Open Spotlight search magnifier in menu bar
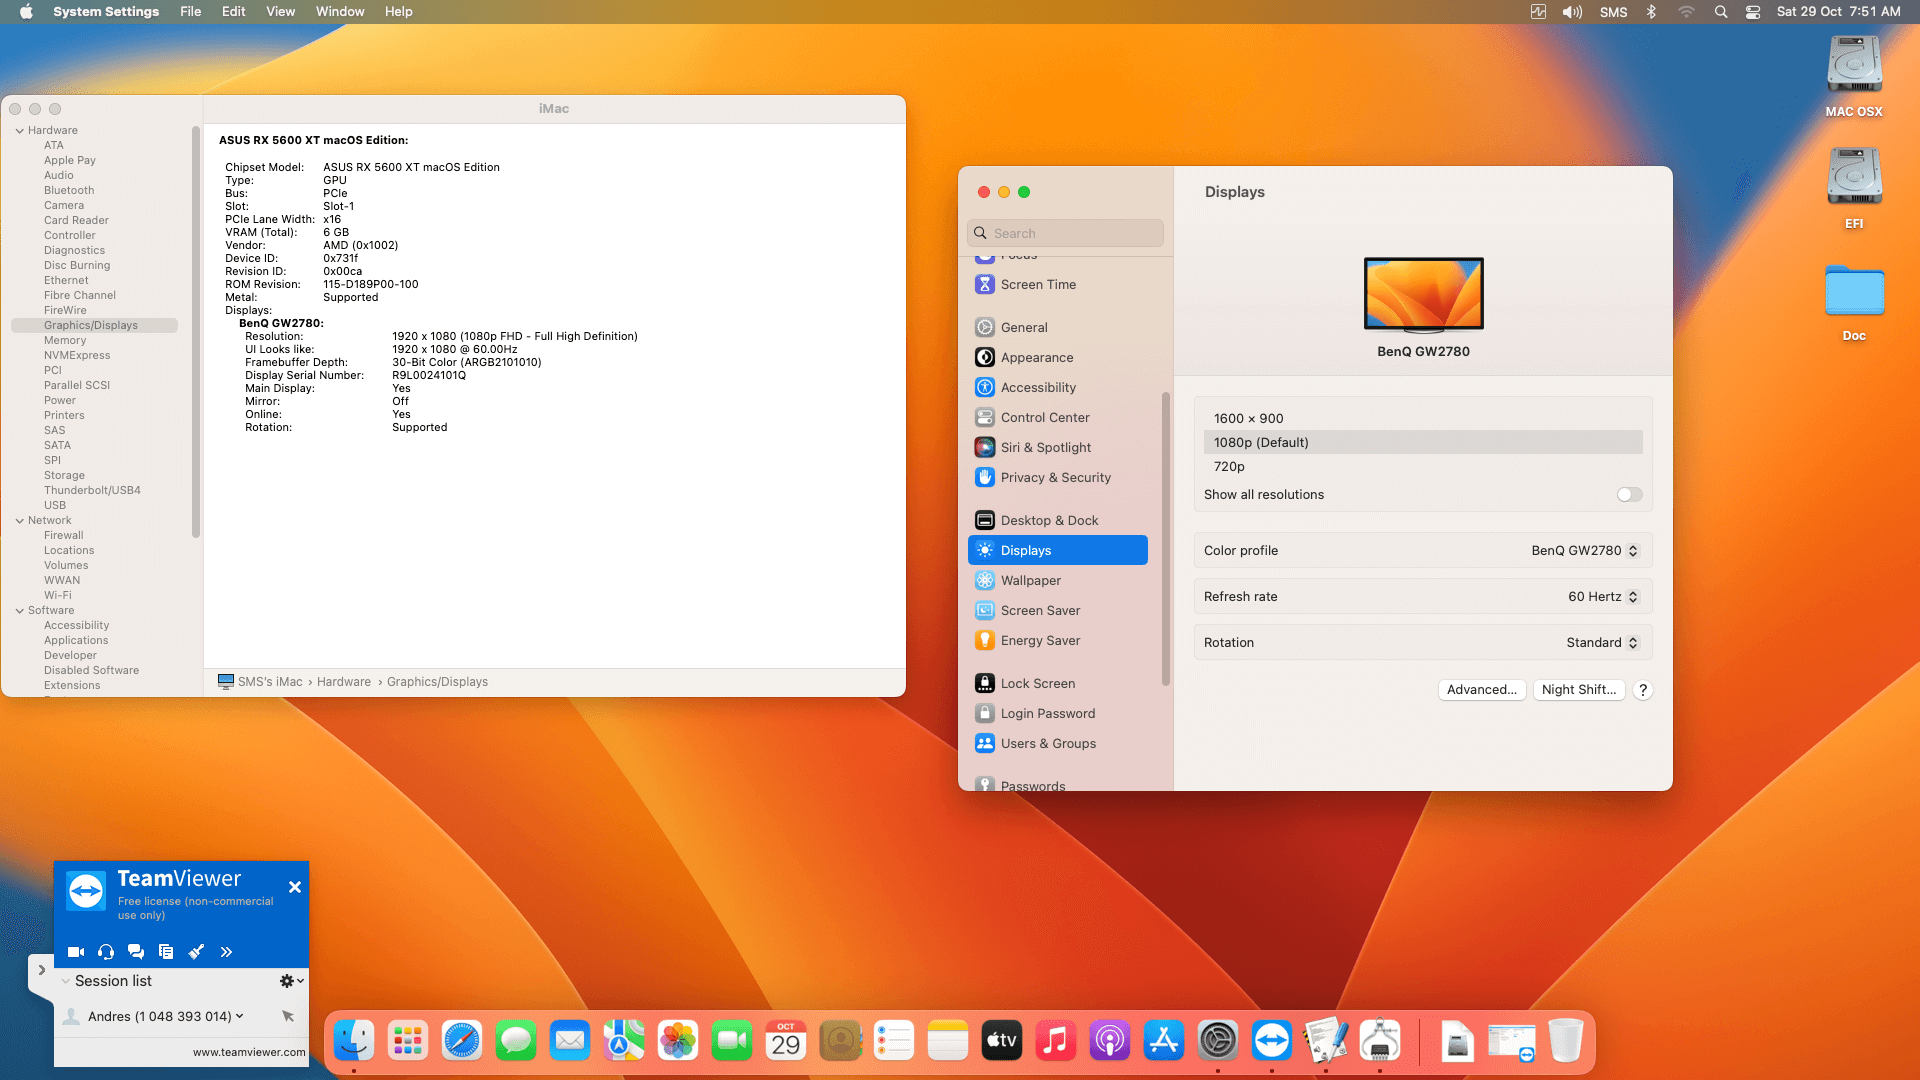Screen dimensions: 1920x1080 [x=1720, y=12]
